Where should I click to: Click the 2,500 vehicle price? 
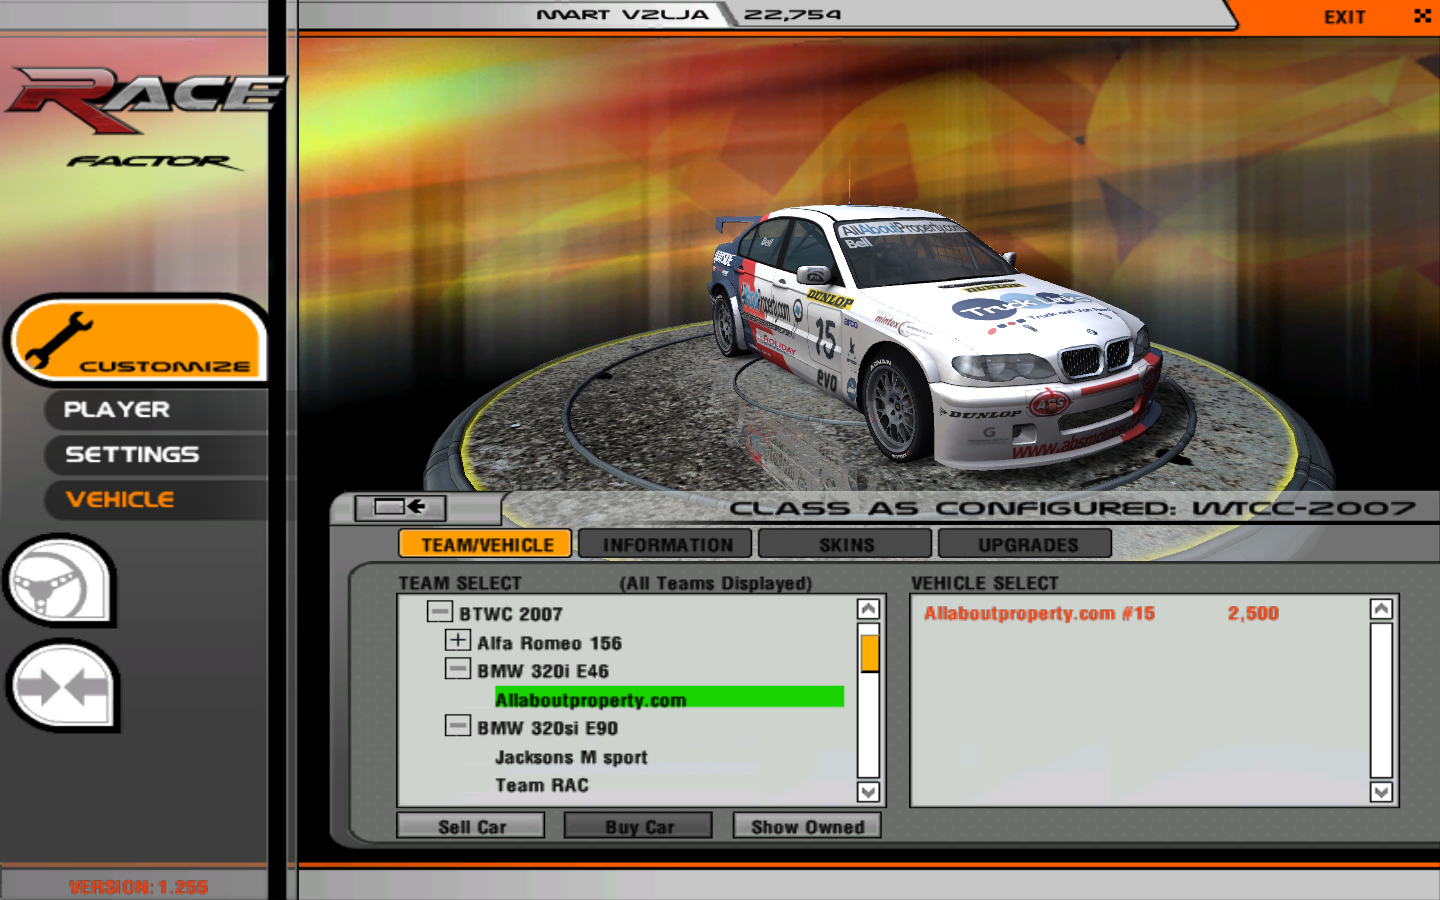click(1253, 613)
